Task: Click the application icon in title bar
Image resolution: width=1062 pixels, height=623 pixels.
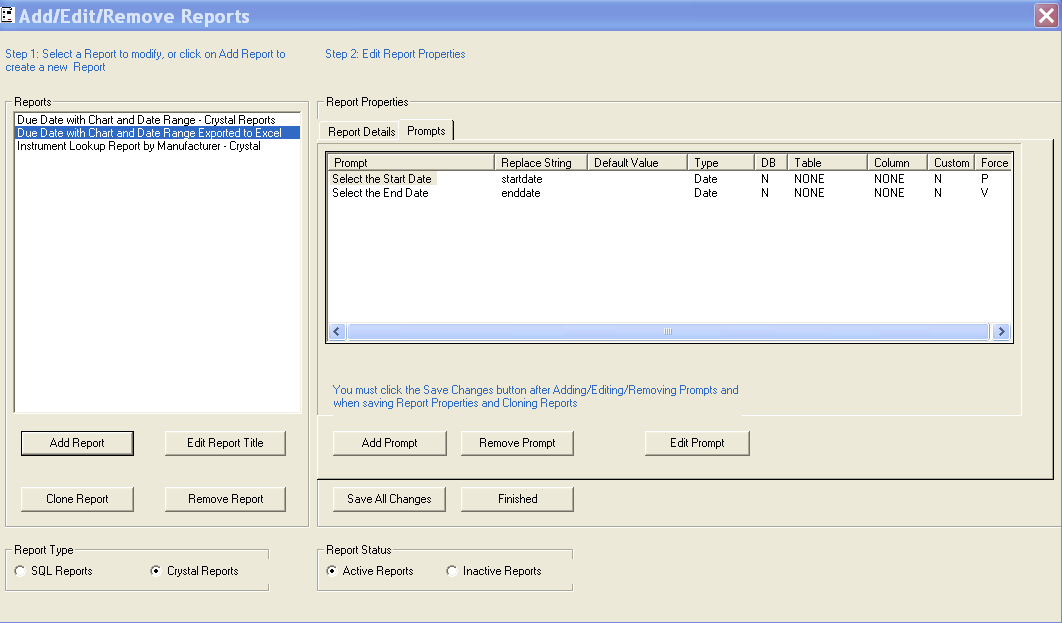Action: click(x=9, y=15)
